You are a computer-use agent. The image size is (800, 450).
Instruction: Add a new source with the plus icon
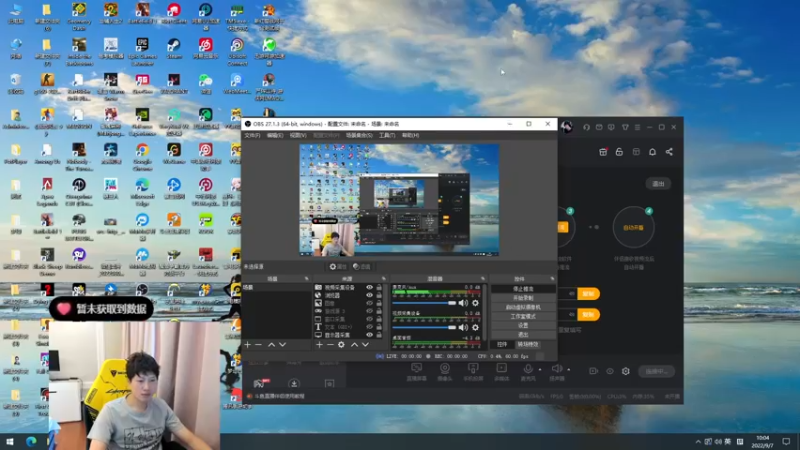pyautogui.click(x=319, y=345)
